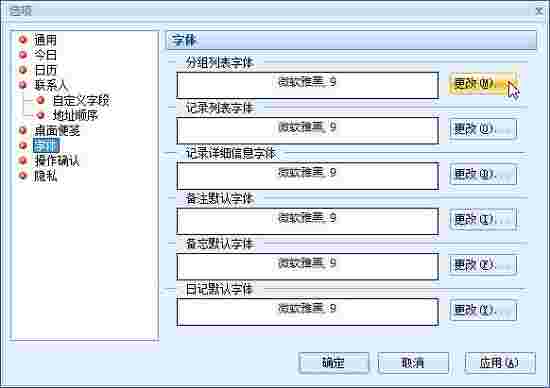This screenshot has width=550, height=388.
Task: Select the red ball icon beside 隐私
Action: tap(23, 175)
